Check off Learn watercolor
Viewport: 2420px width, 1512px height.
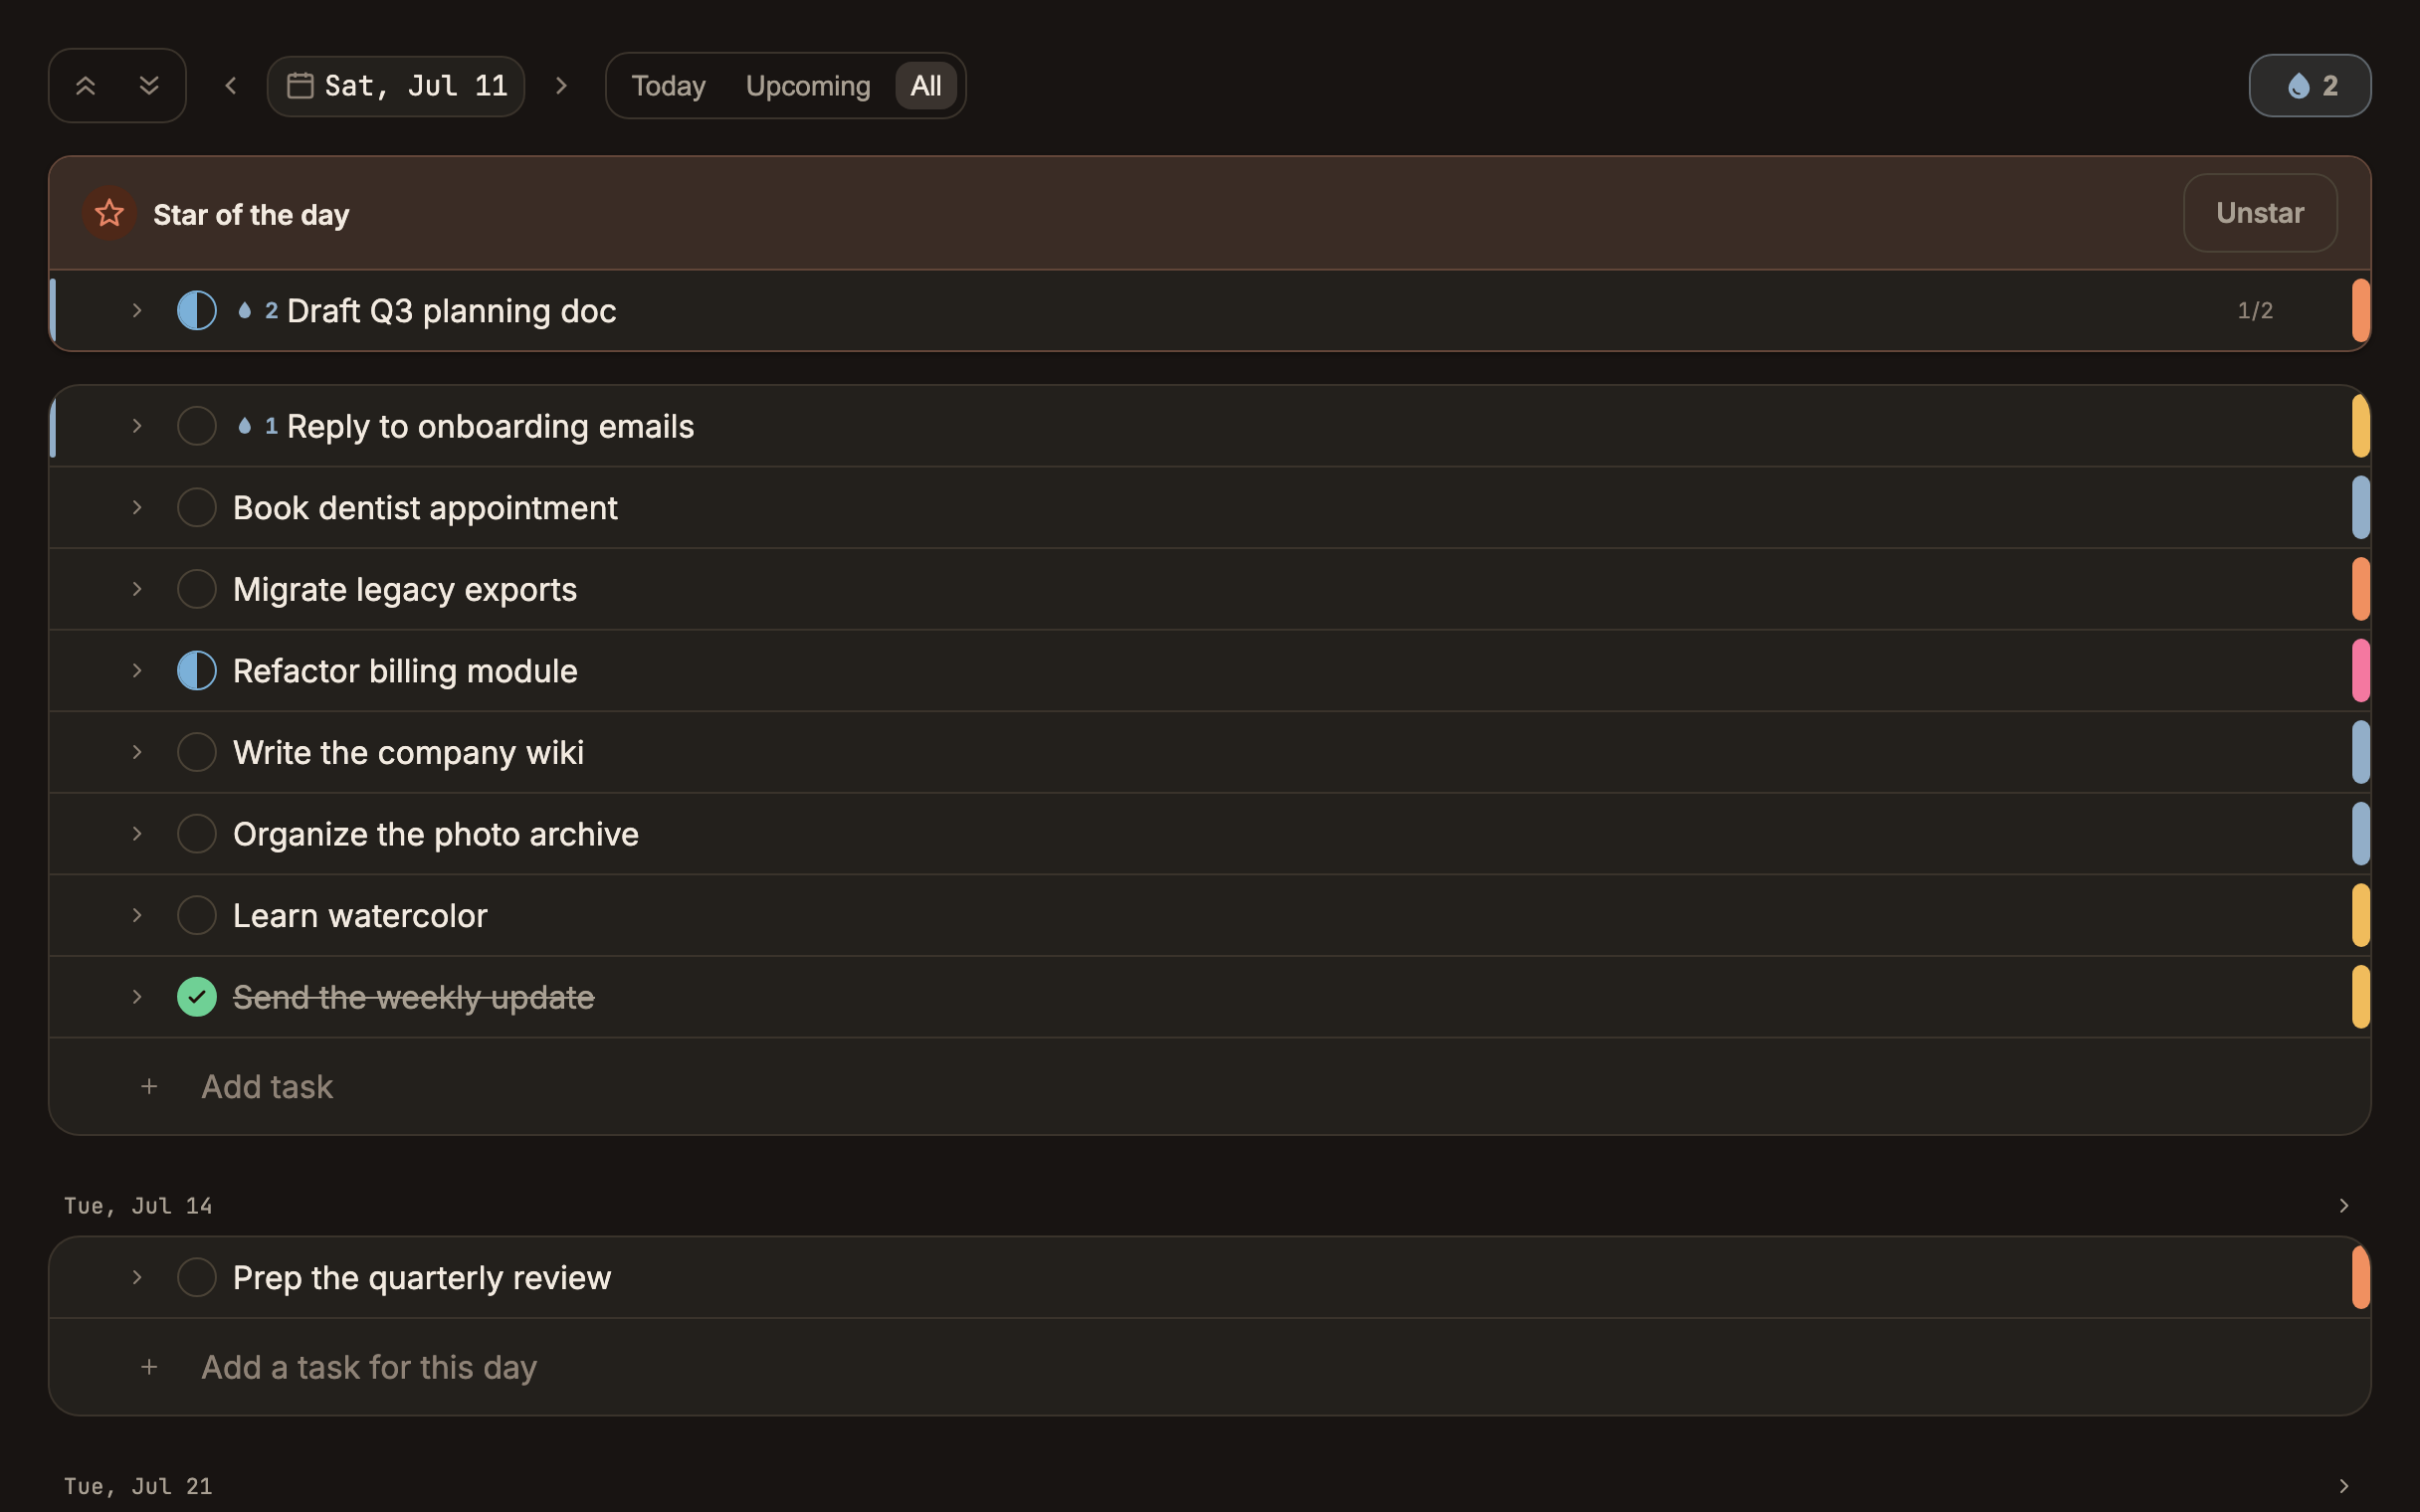click(197, 915)
